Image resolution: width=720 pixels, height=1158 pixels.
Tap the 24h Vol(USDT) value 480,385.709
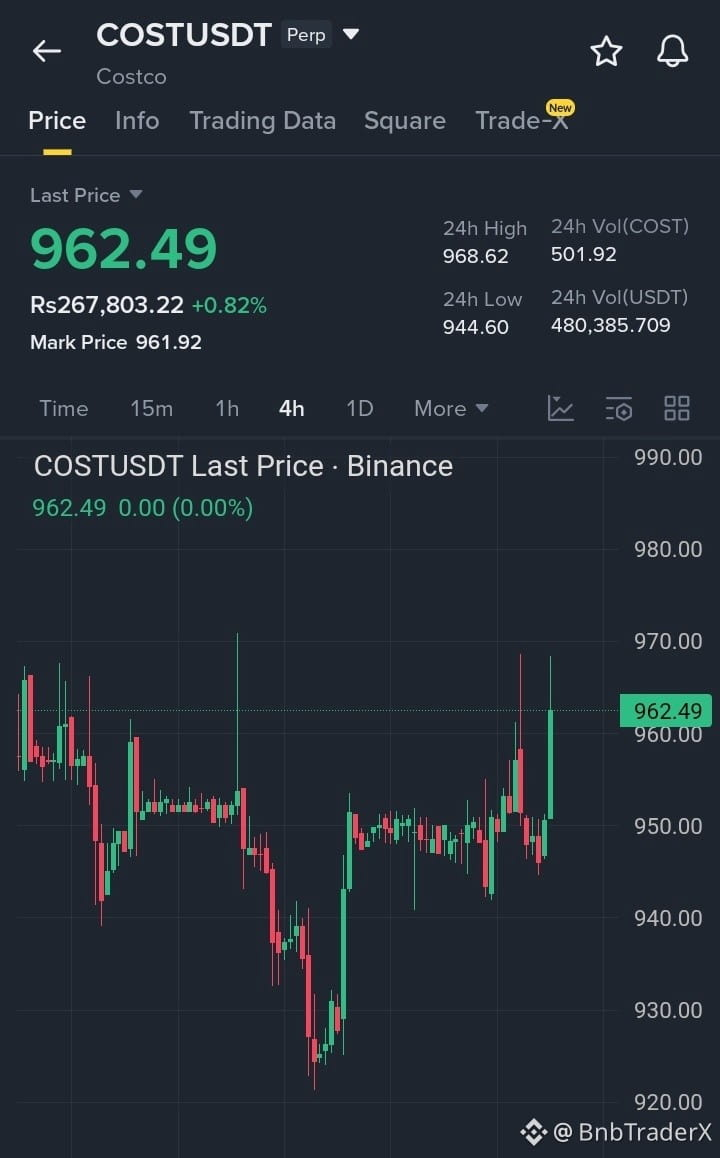611,325
